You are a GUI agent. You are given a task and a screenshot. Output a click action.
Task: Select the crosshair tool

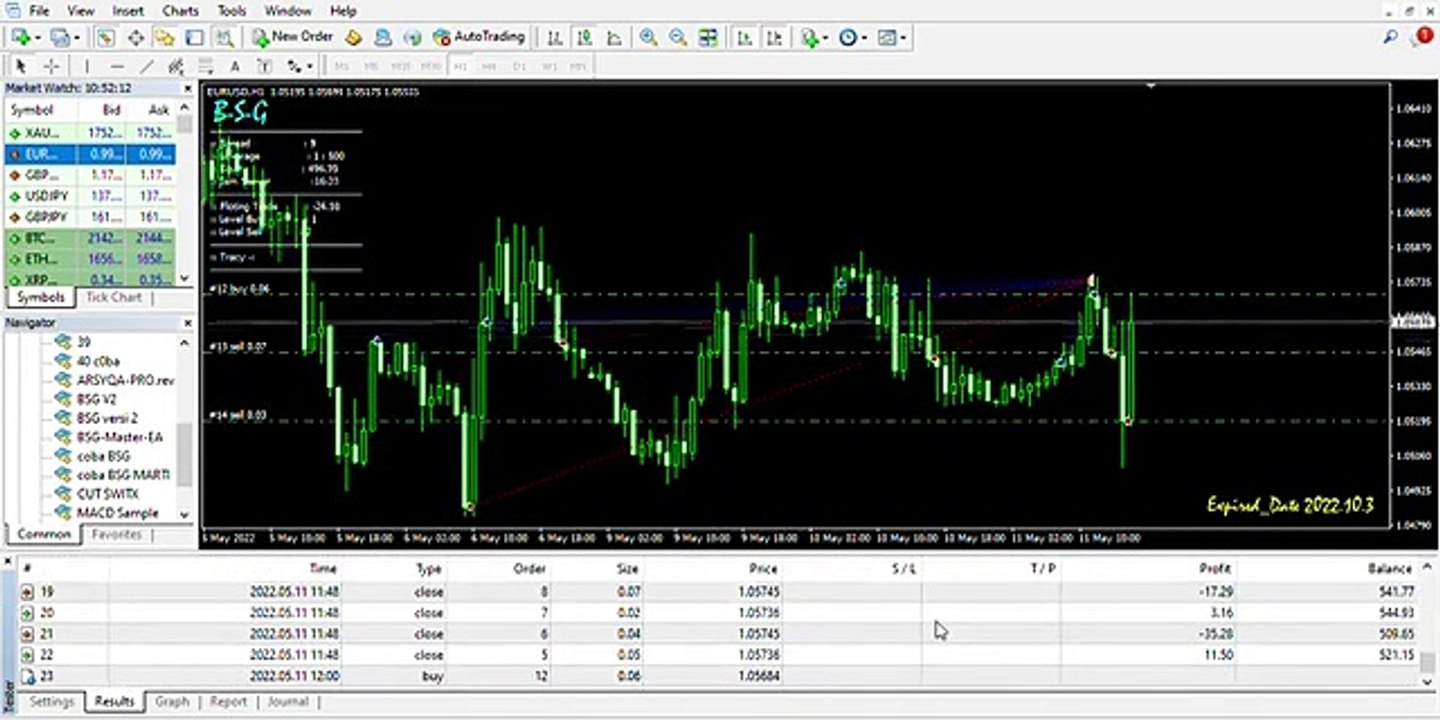[x=51, y=66]
